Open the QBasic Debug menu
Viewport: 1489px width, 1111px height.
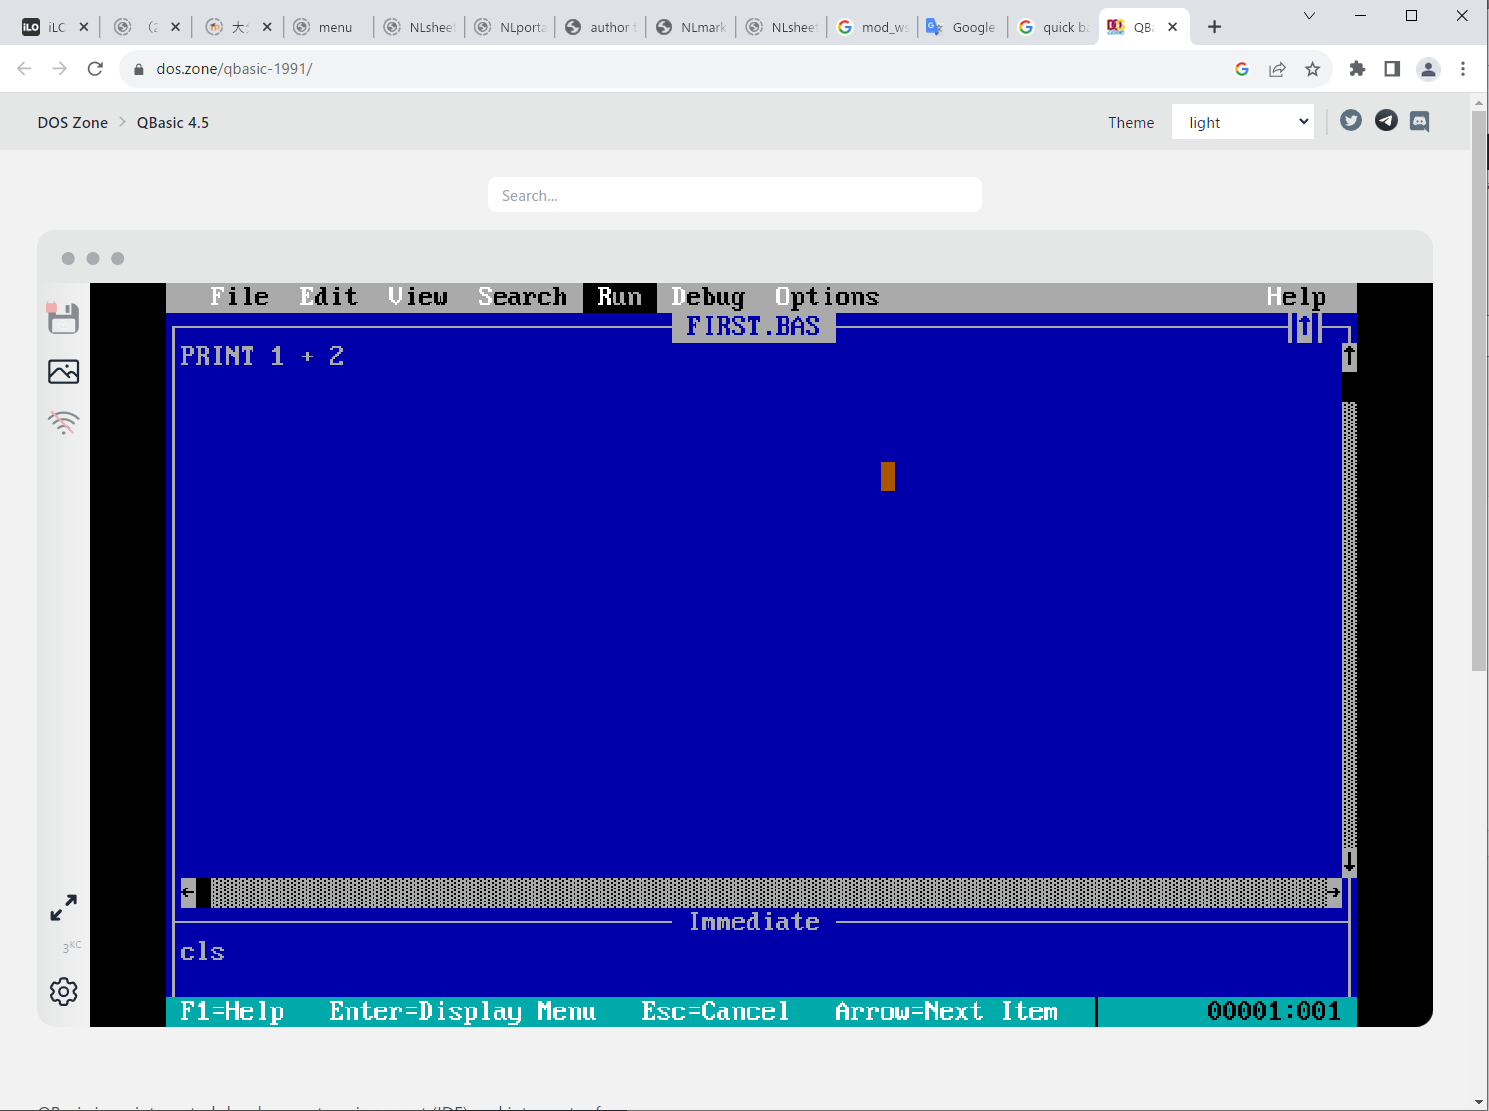(x=708, y=297)
